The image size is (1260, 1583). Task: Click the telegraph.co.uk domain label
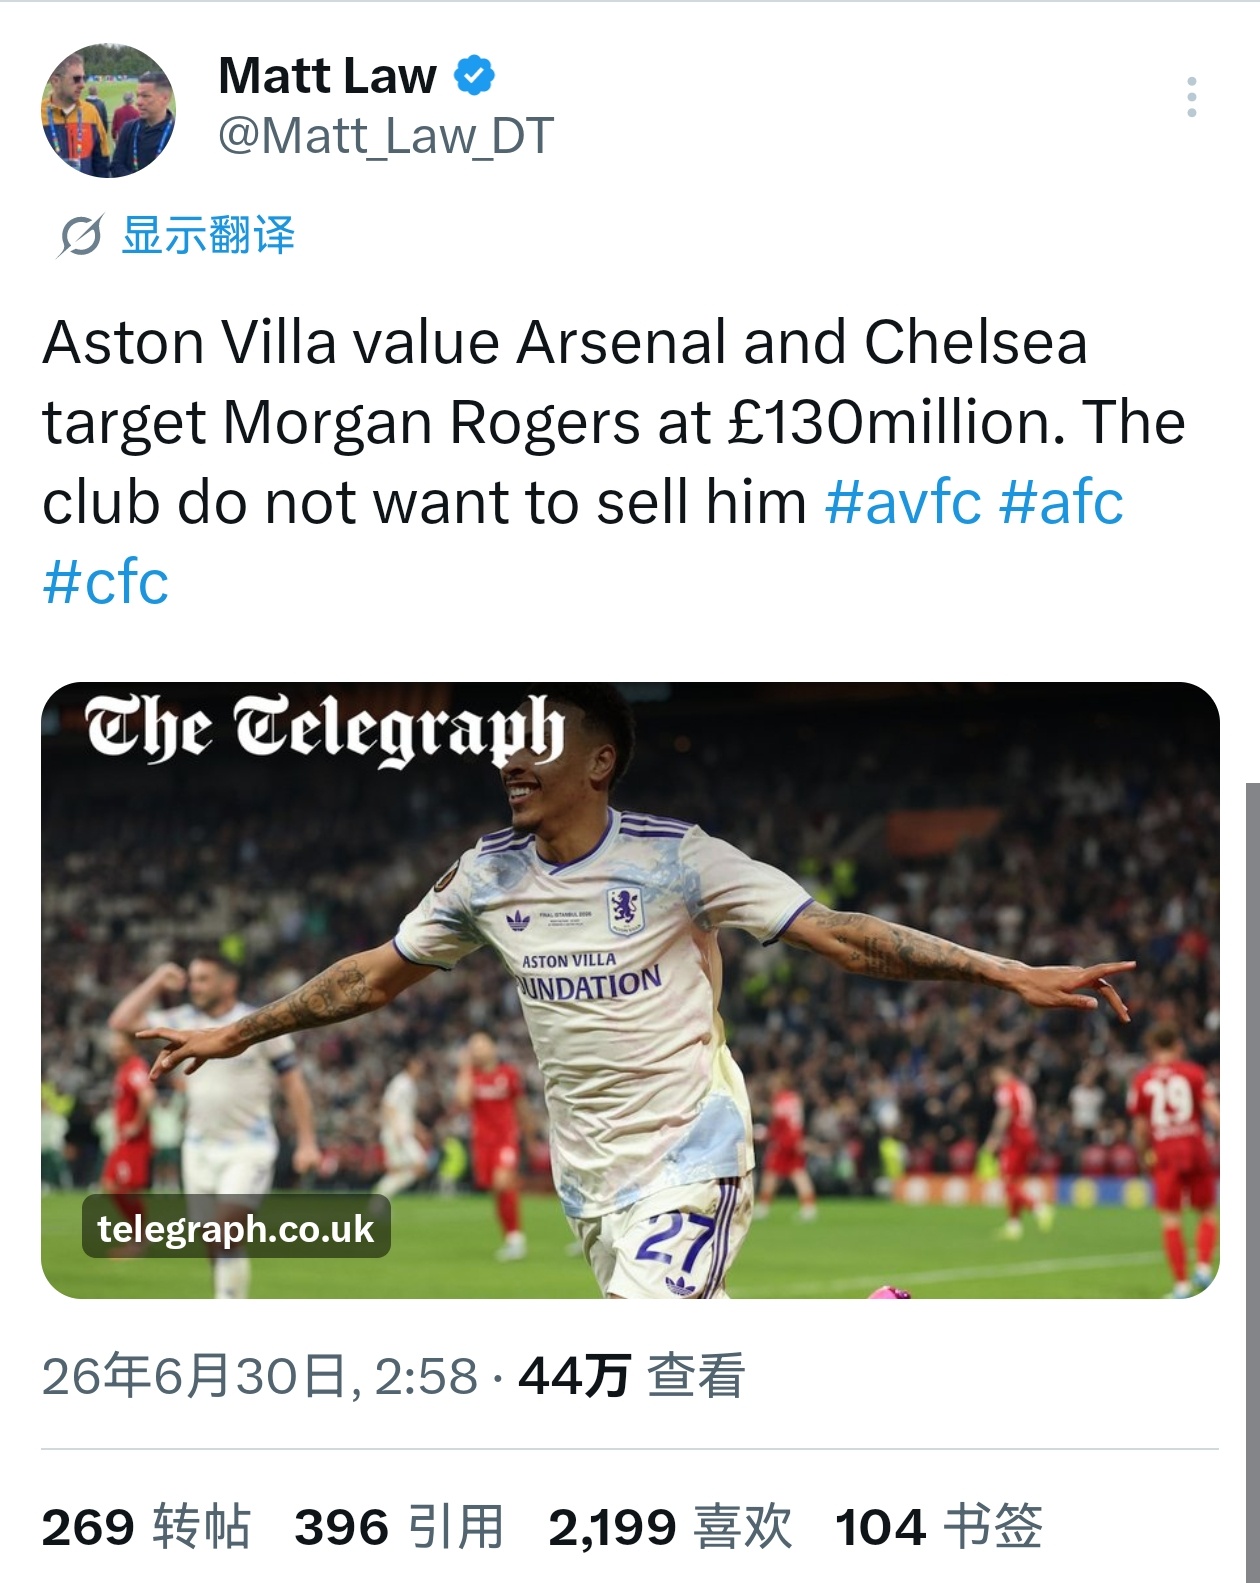tap(236, 1227)
